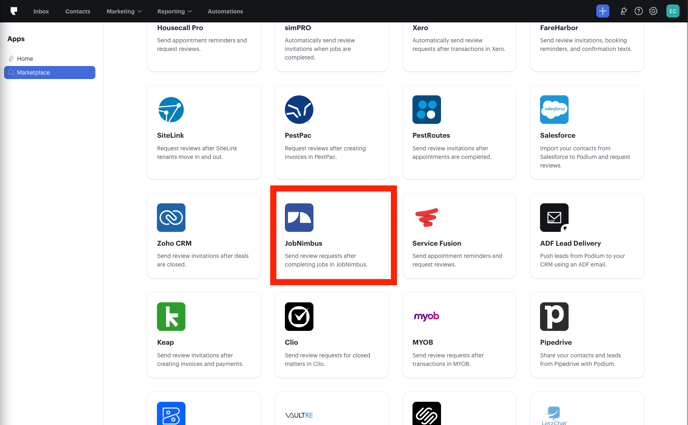This screenshot has height=425, width=688.
Task: Click the Salesforce title text
Action: pyautogui.click(x=557, y=136)
